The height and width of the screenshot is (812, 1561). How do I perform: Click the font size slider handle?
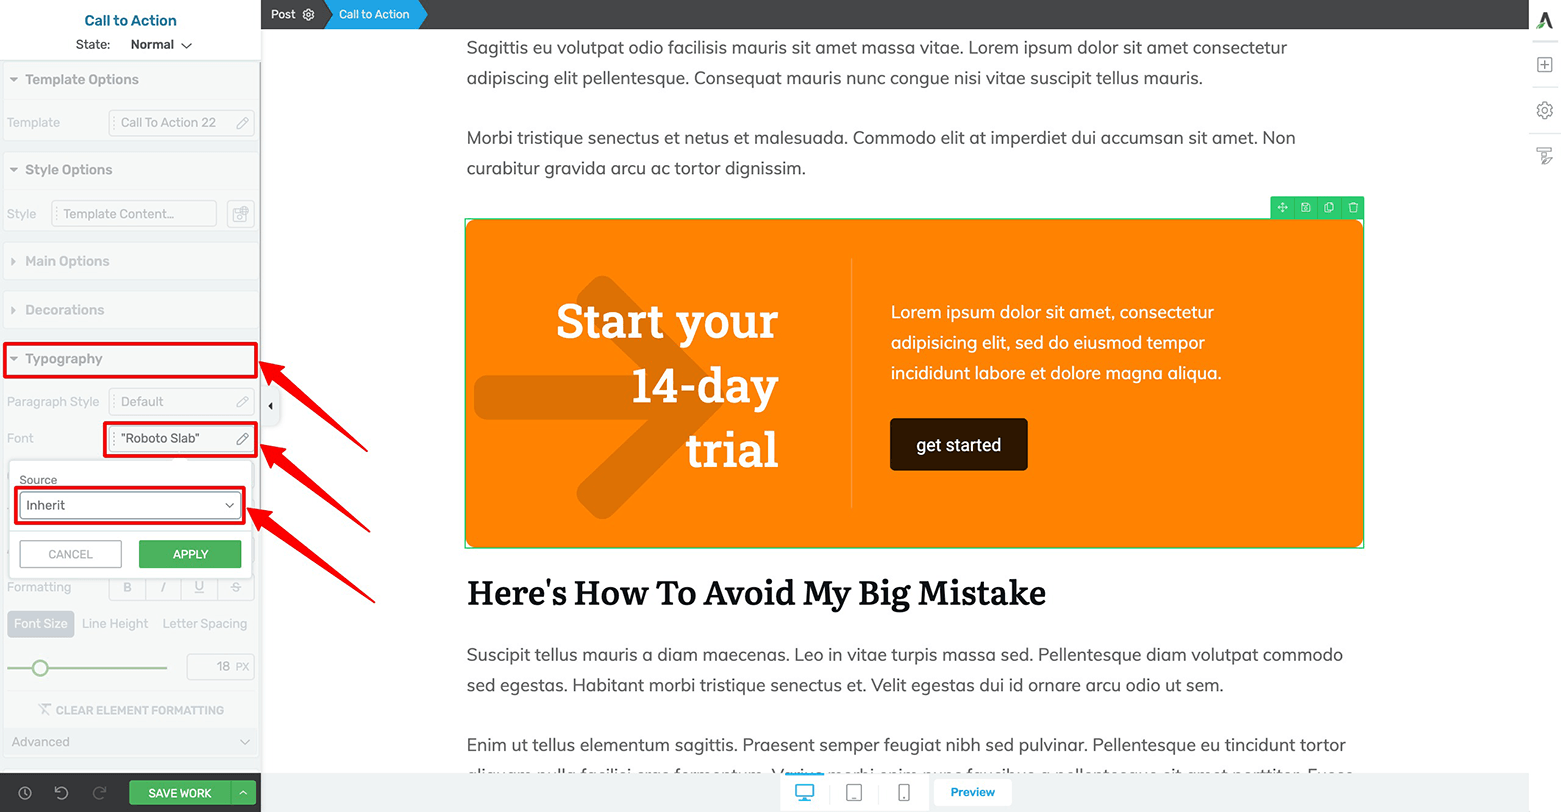click(x=40, y=667)
